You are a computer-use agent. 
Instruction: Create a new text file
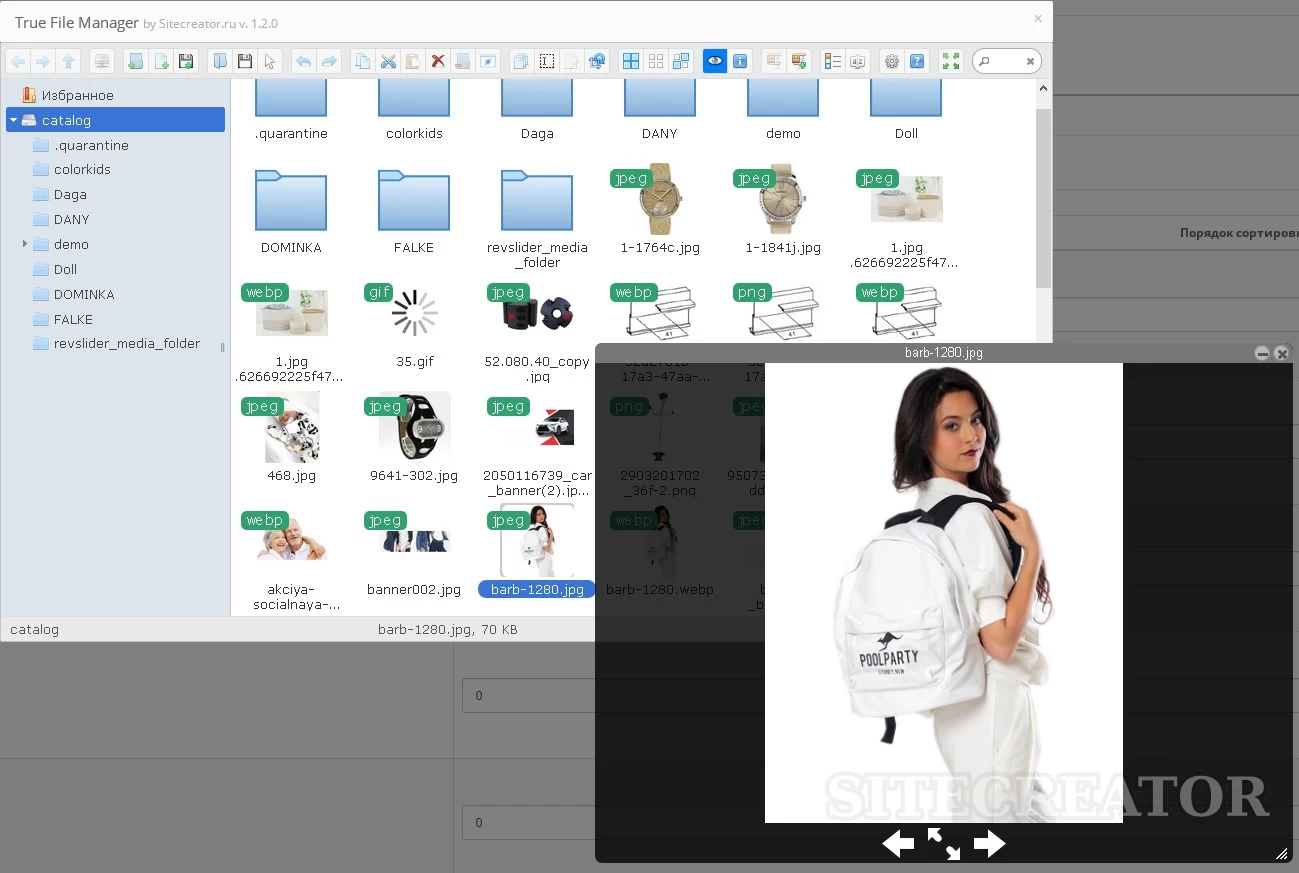click(161, 61)
